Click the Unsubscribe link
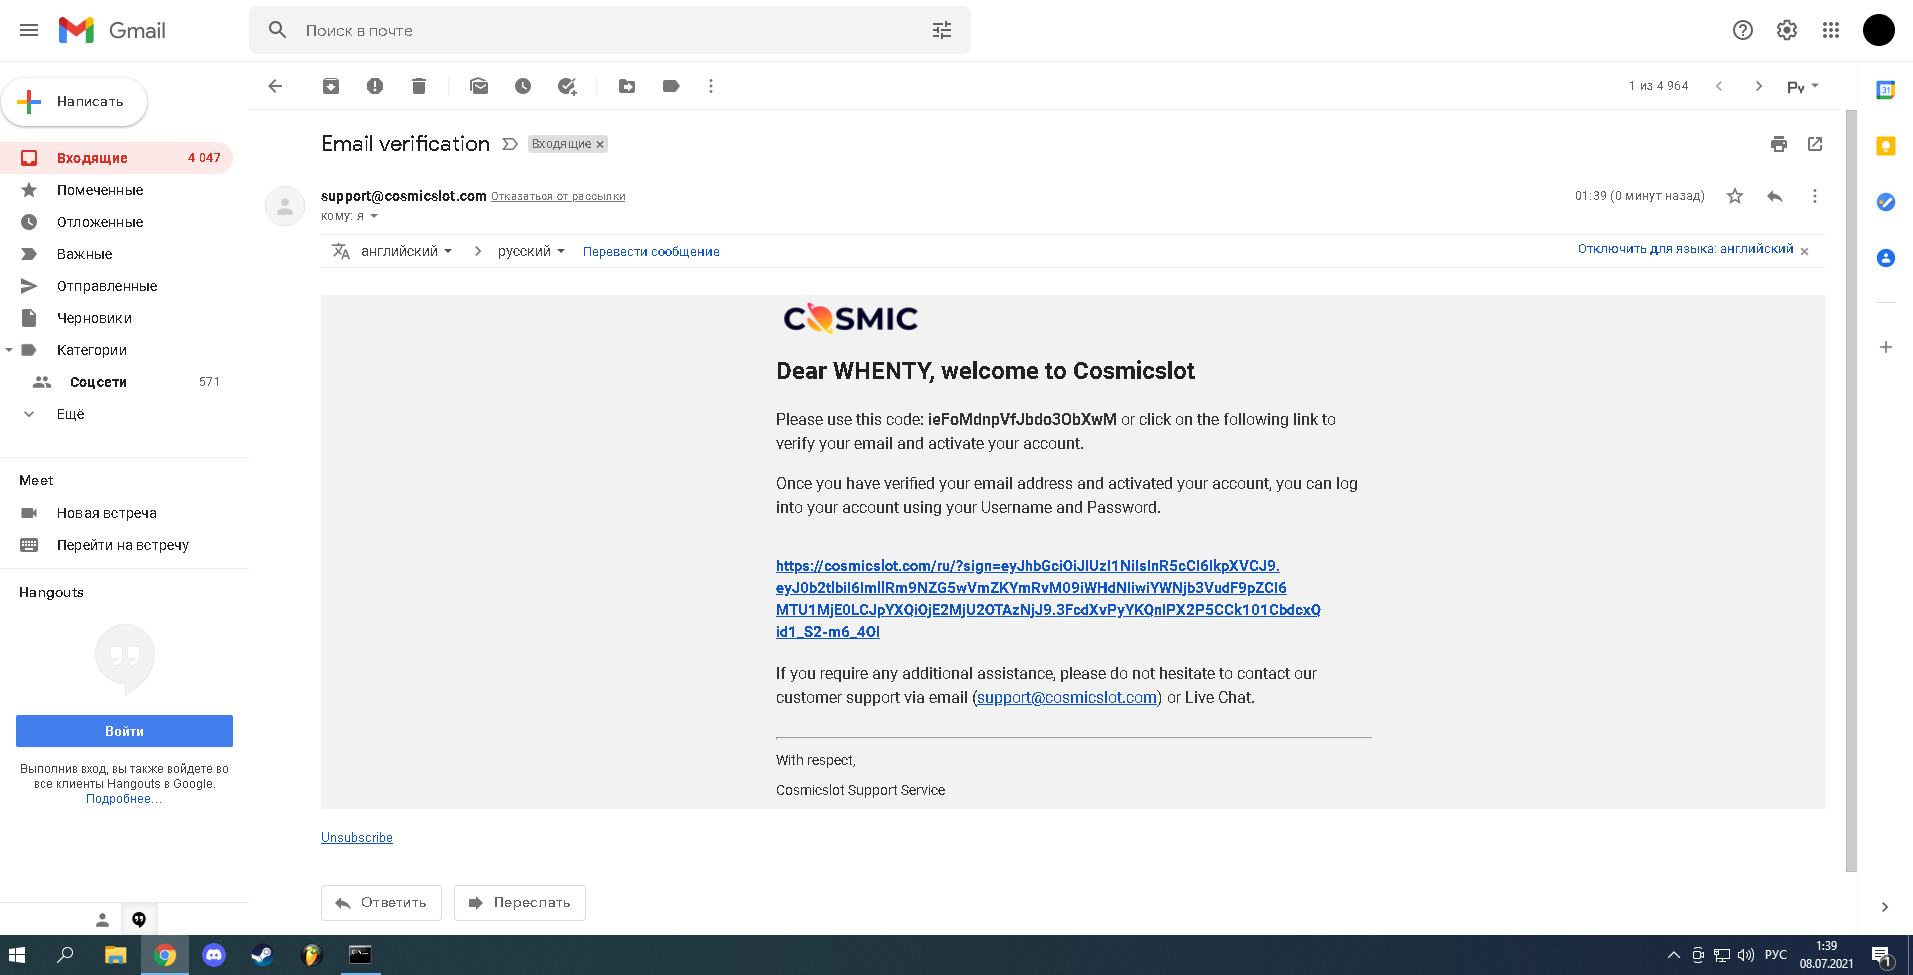Screen dimensions: 1913x975 pyautogui.click(x=357, y=838)
